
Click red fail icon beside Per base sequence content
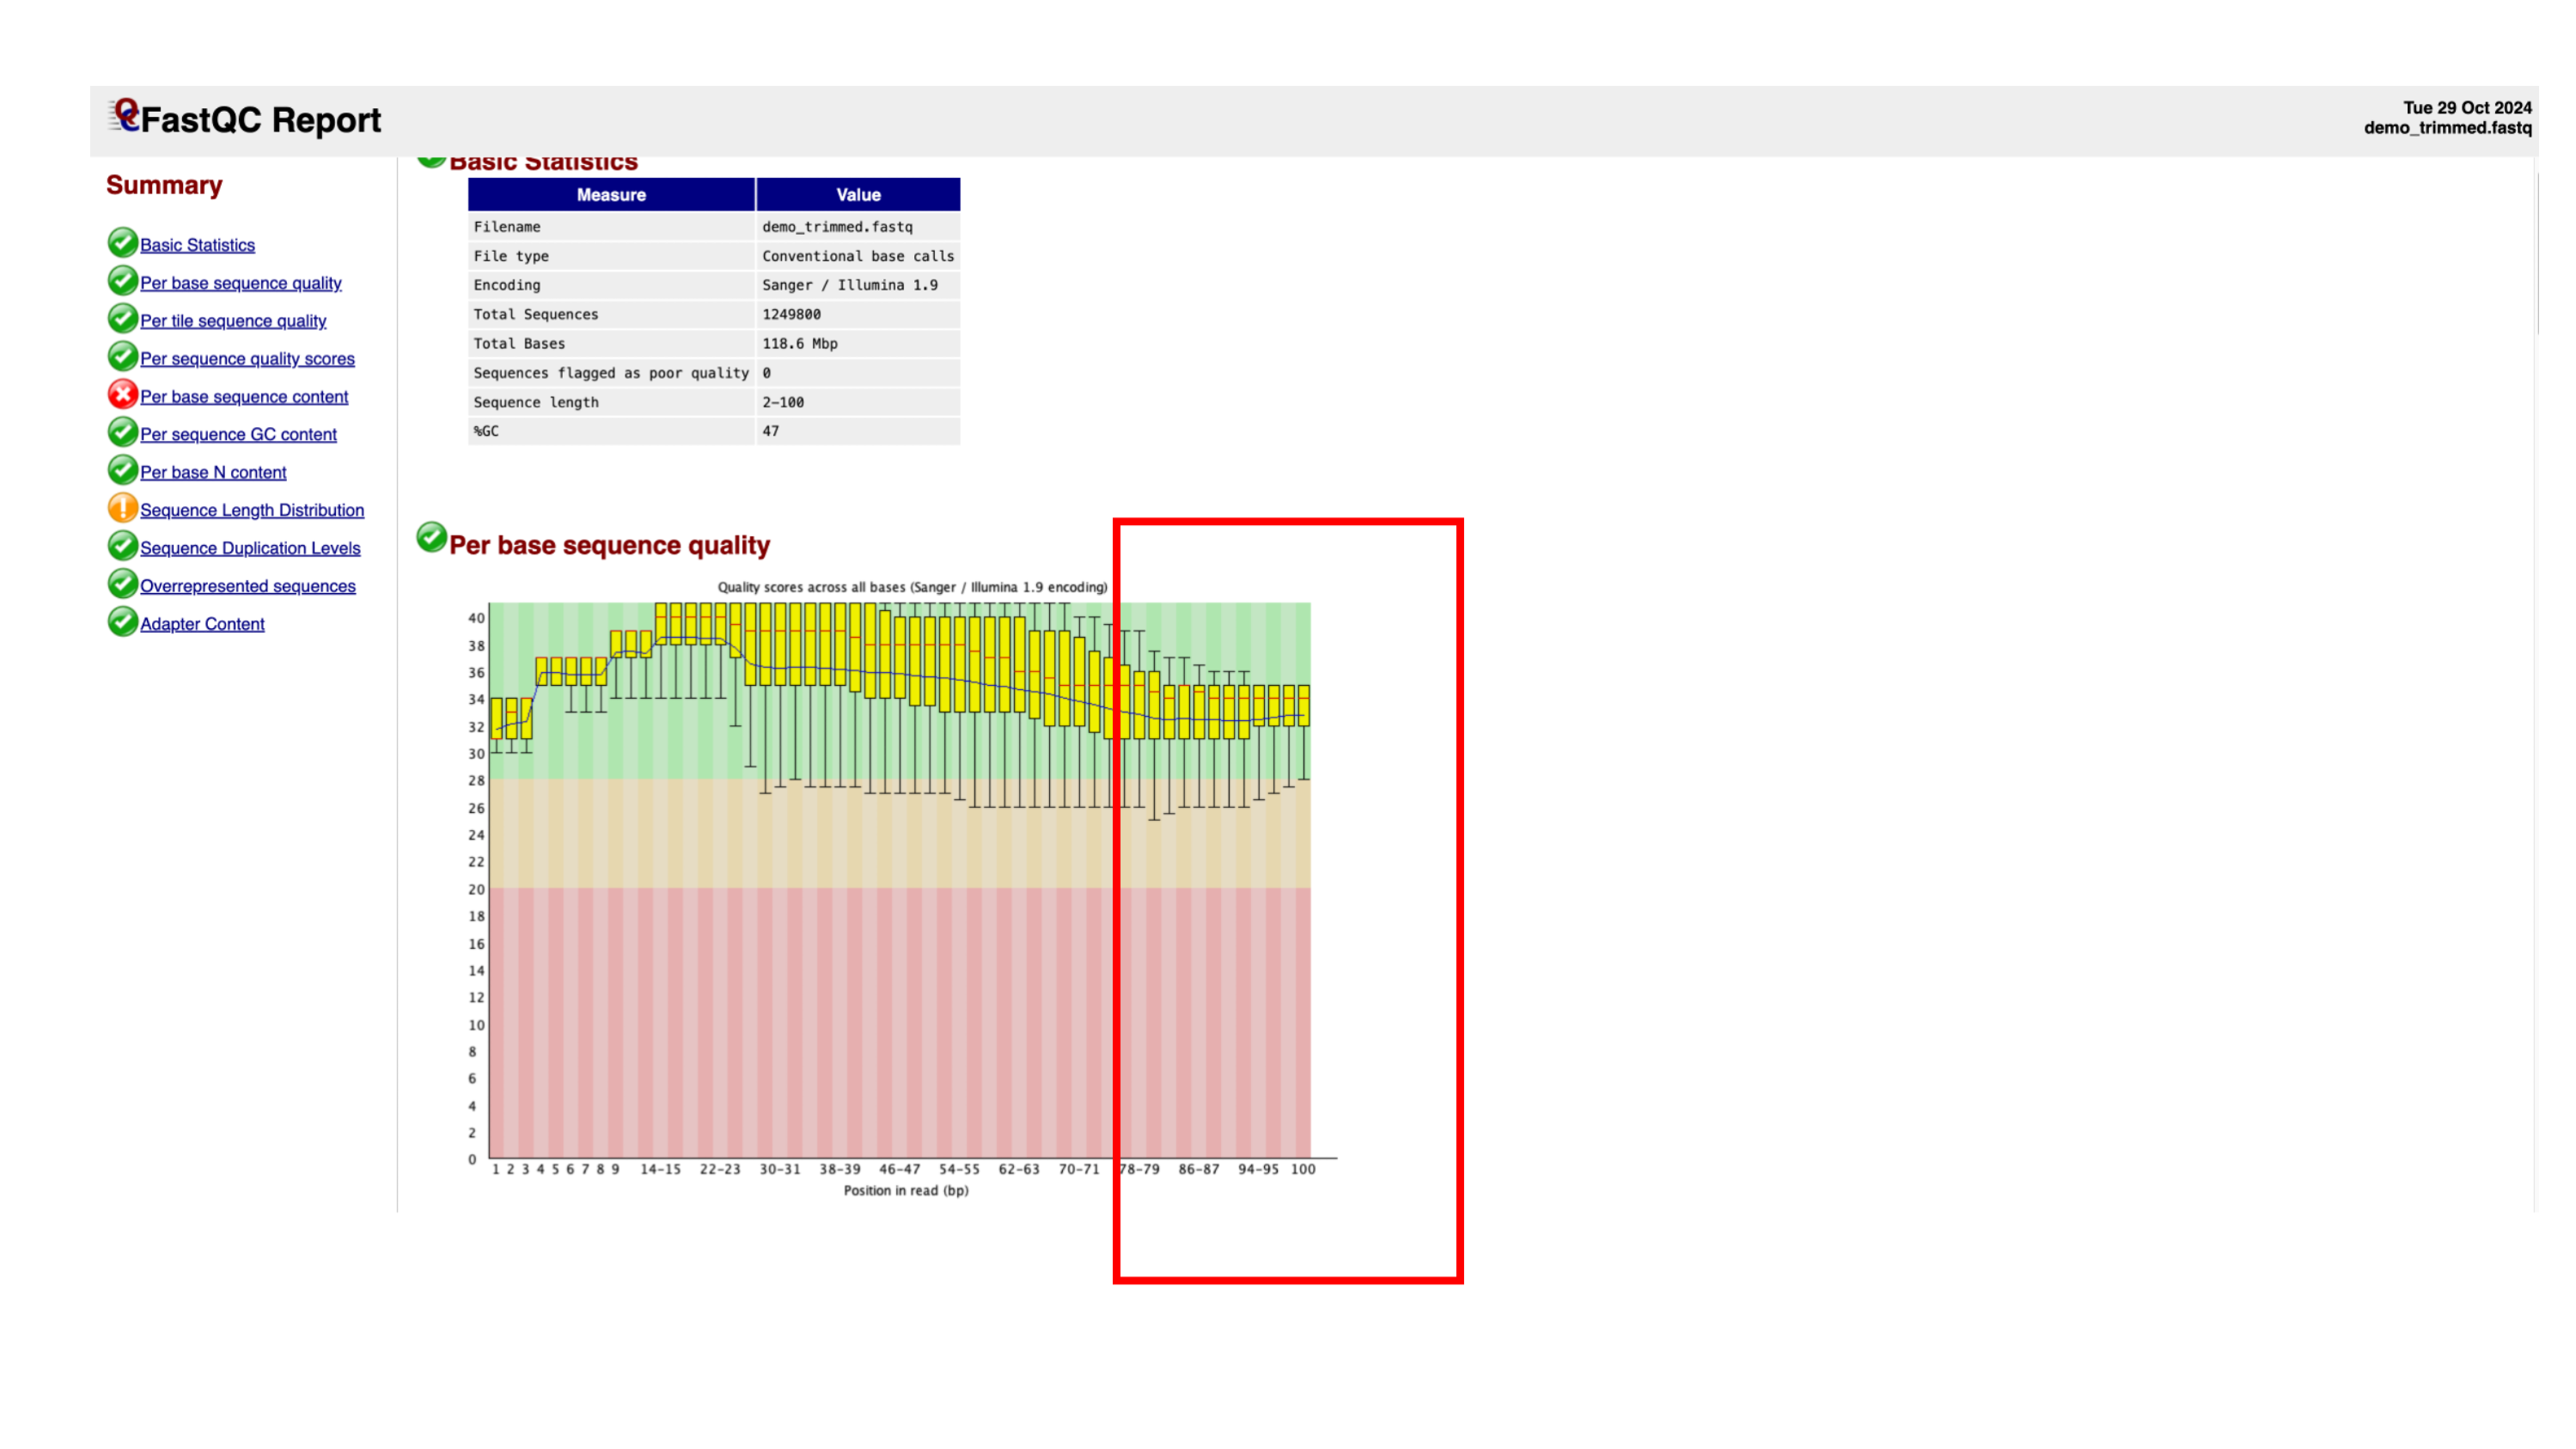coord(122,395)
